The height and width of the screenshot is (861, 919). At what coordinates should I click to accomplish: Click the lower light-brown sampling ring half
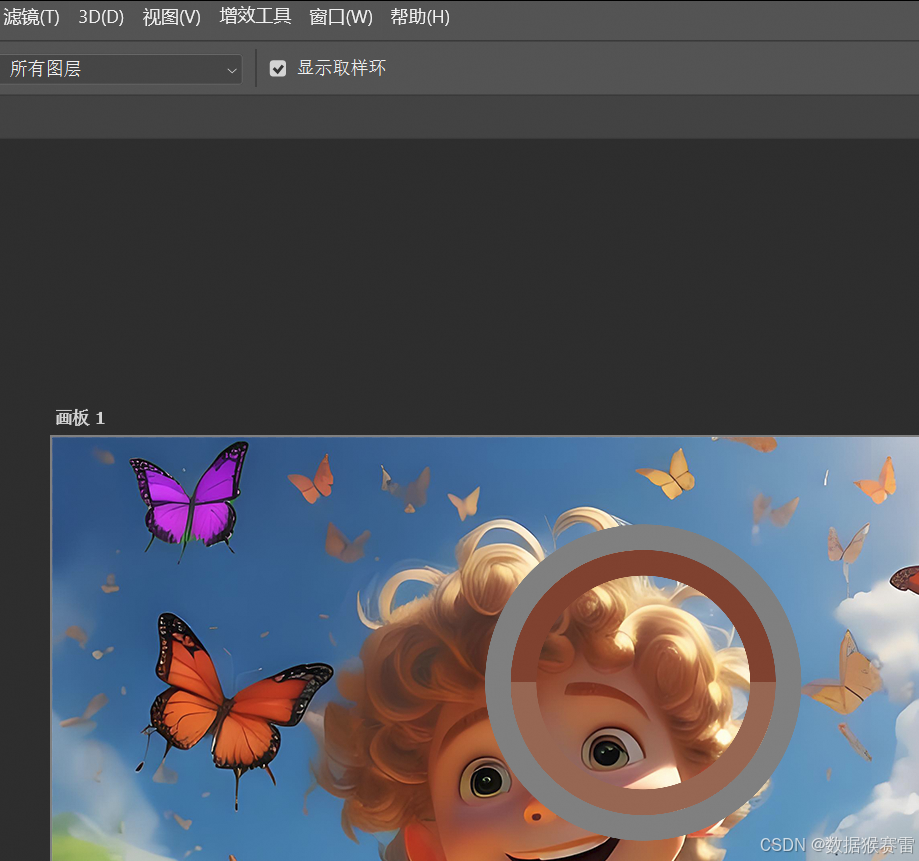[x=644, y=802]
